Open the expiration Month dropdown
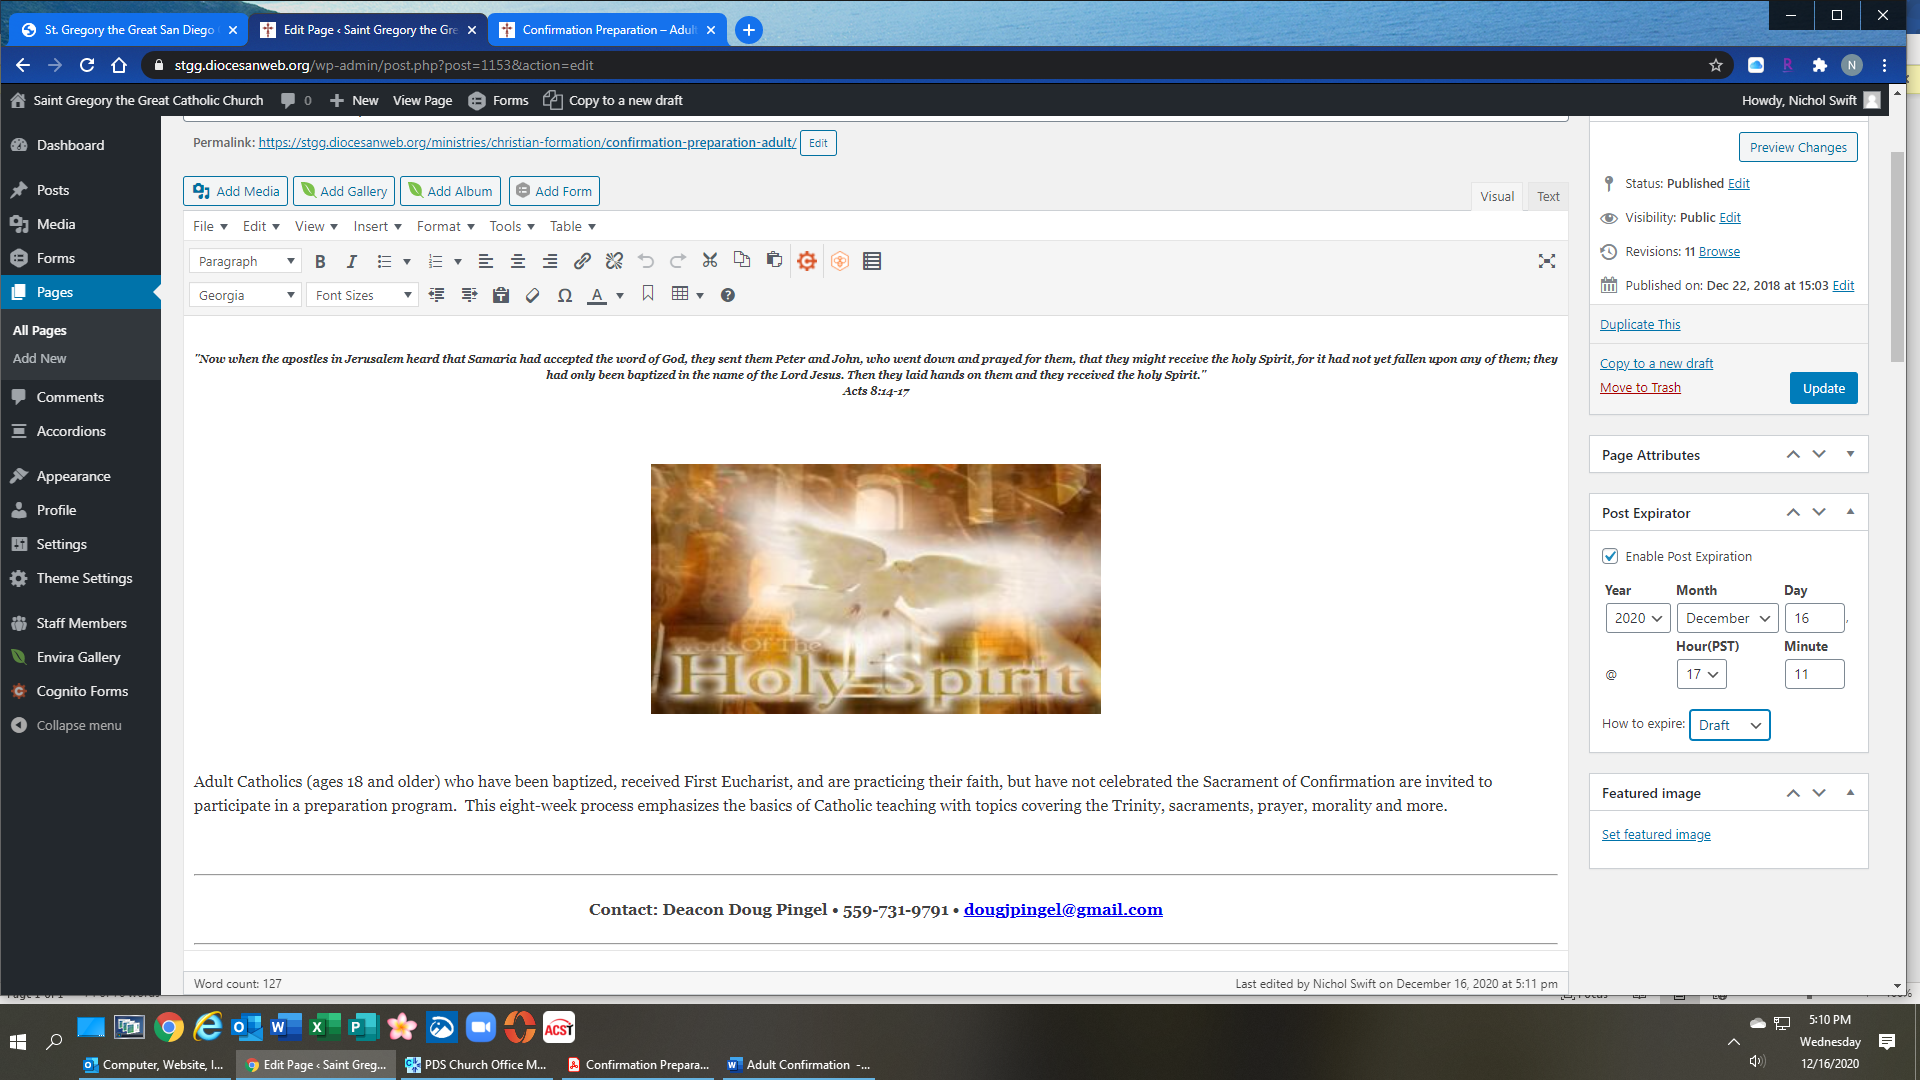The width and height of the screenshot is (1920, 1080). pyautogui.click(x=1727, y=618)
